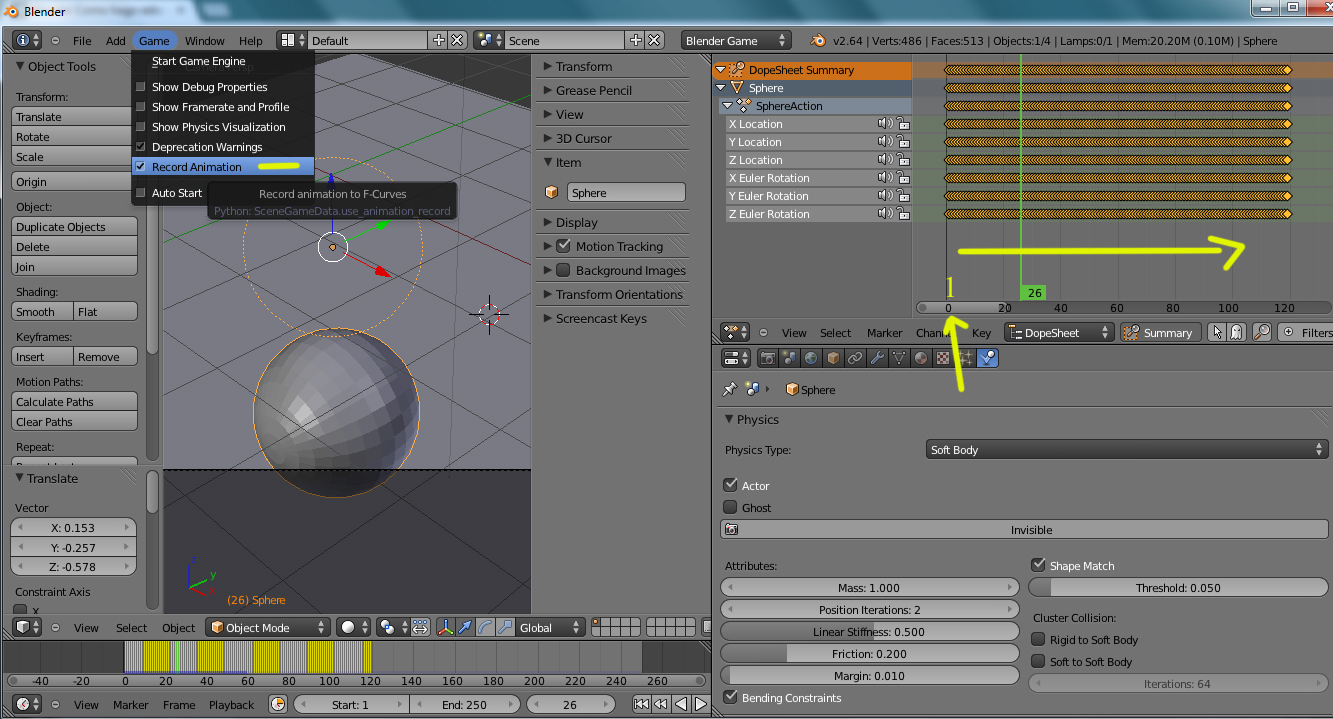
Task: Click the add new scene plus icon
Action: pos(635,40)
